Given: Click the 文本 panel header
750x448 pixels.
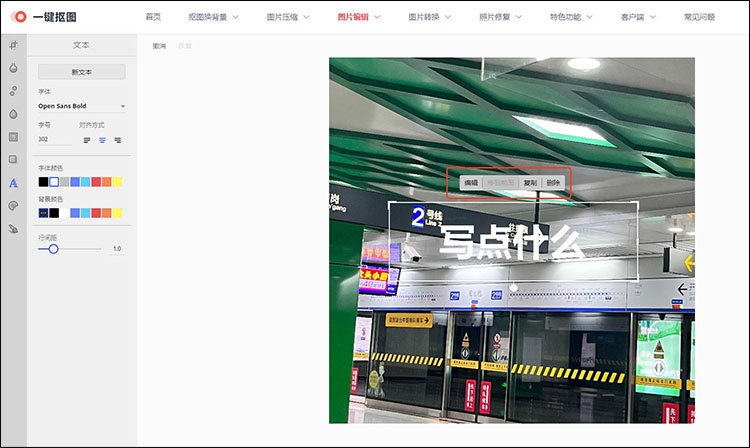Looking at the screenshot, I should tap(81, 45).
